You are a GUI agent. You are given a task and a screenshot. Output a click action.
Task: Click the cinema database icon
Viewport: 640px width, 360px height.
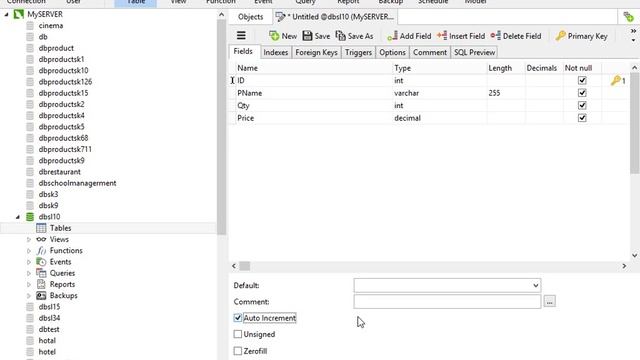[x=30, y=25]
